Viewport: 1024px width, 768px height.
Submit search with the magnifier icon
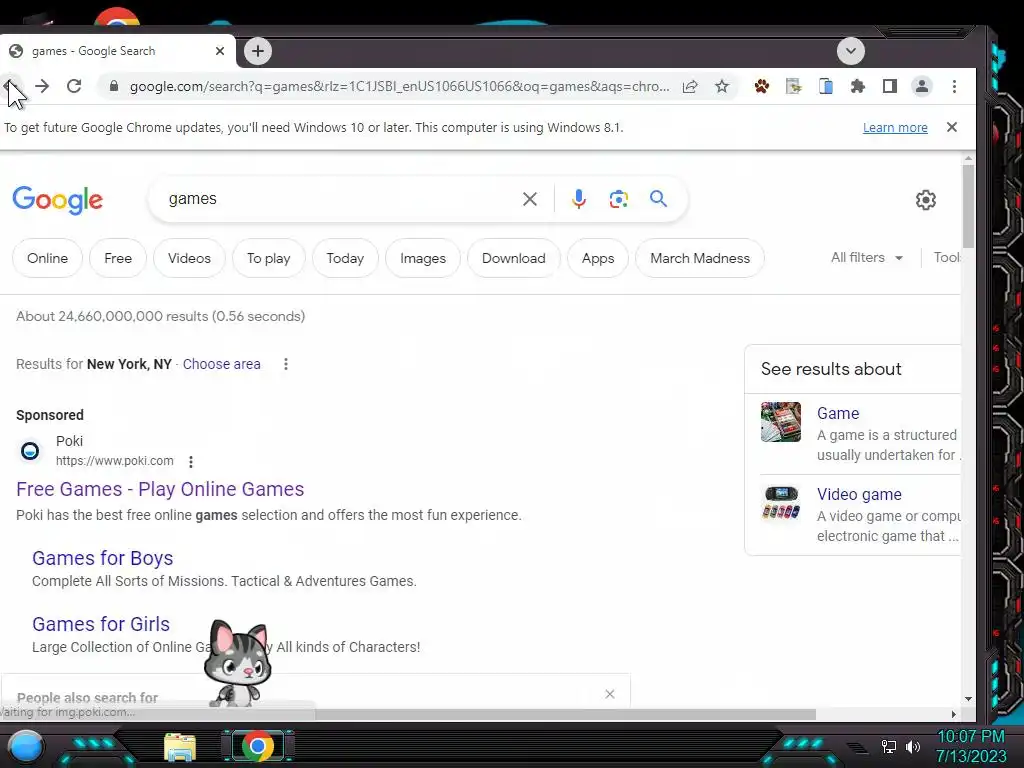(x=658, y=199)
